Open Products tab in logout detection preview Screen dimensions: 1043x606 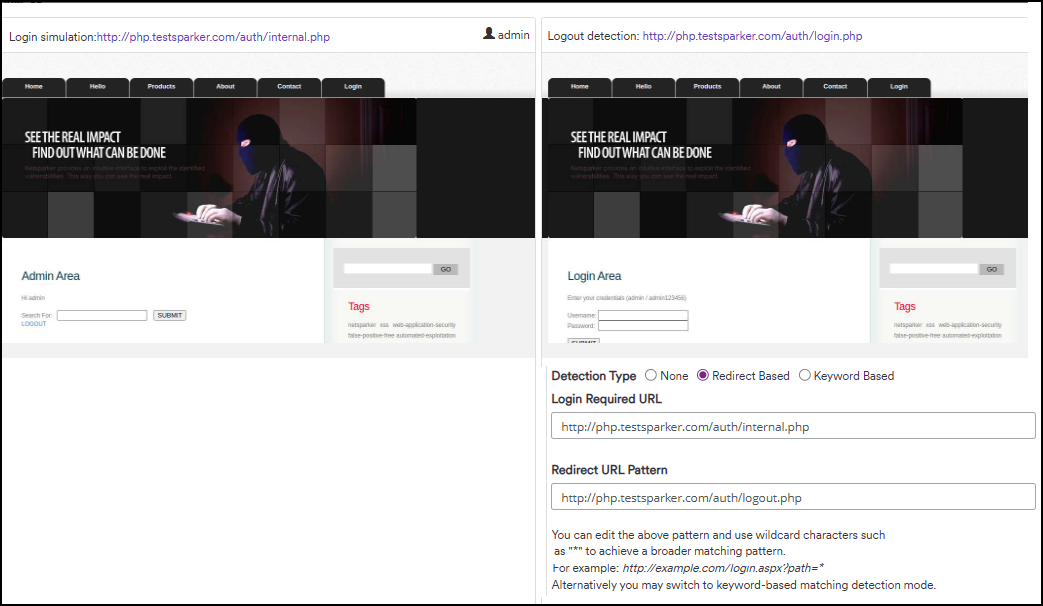708,87
